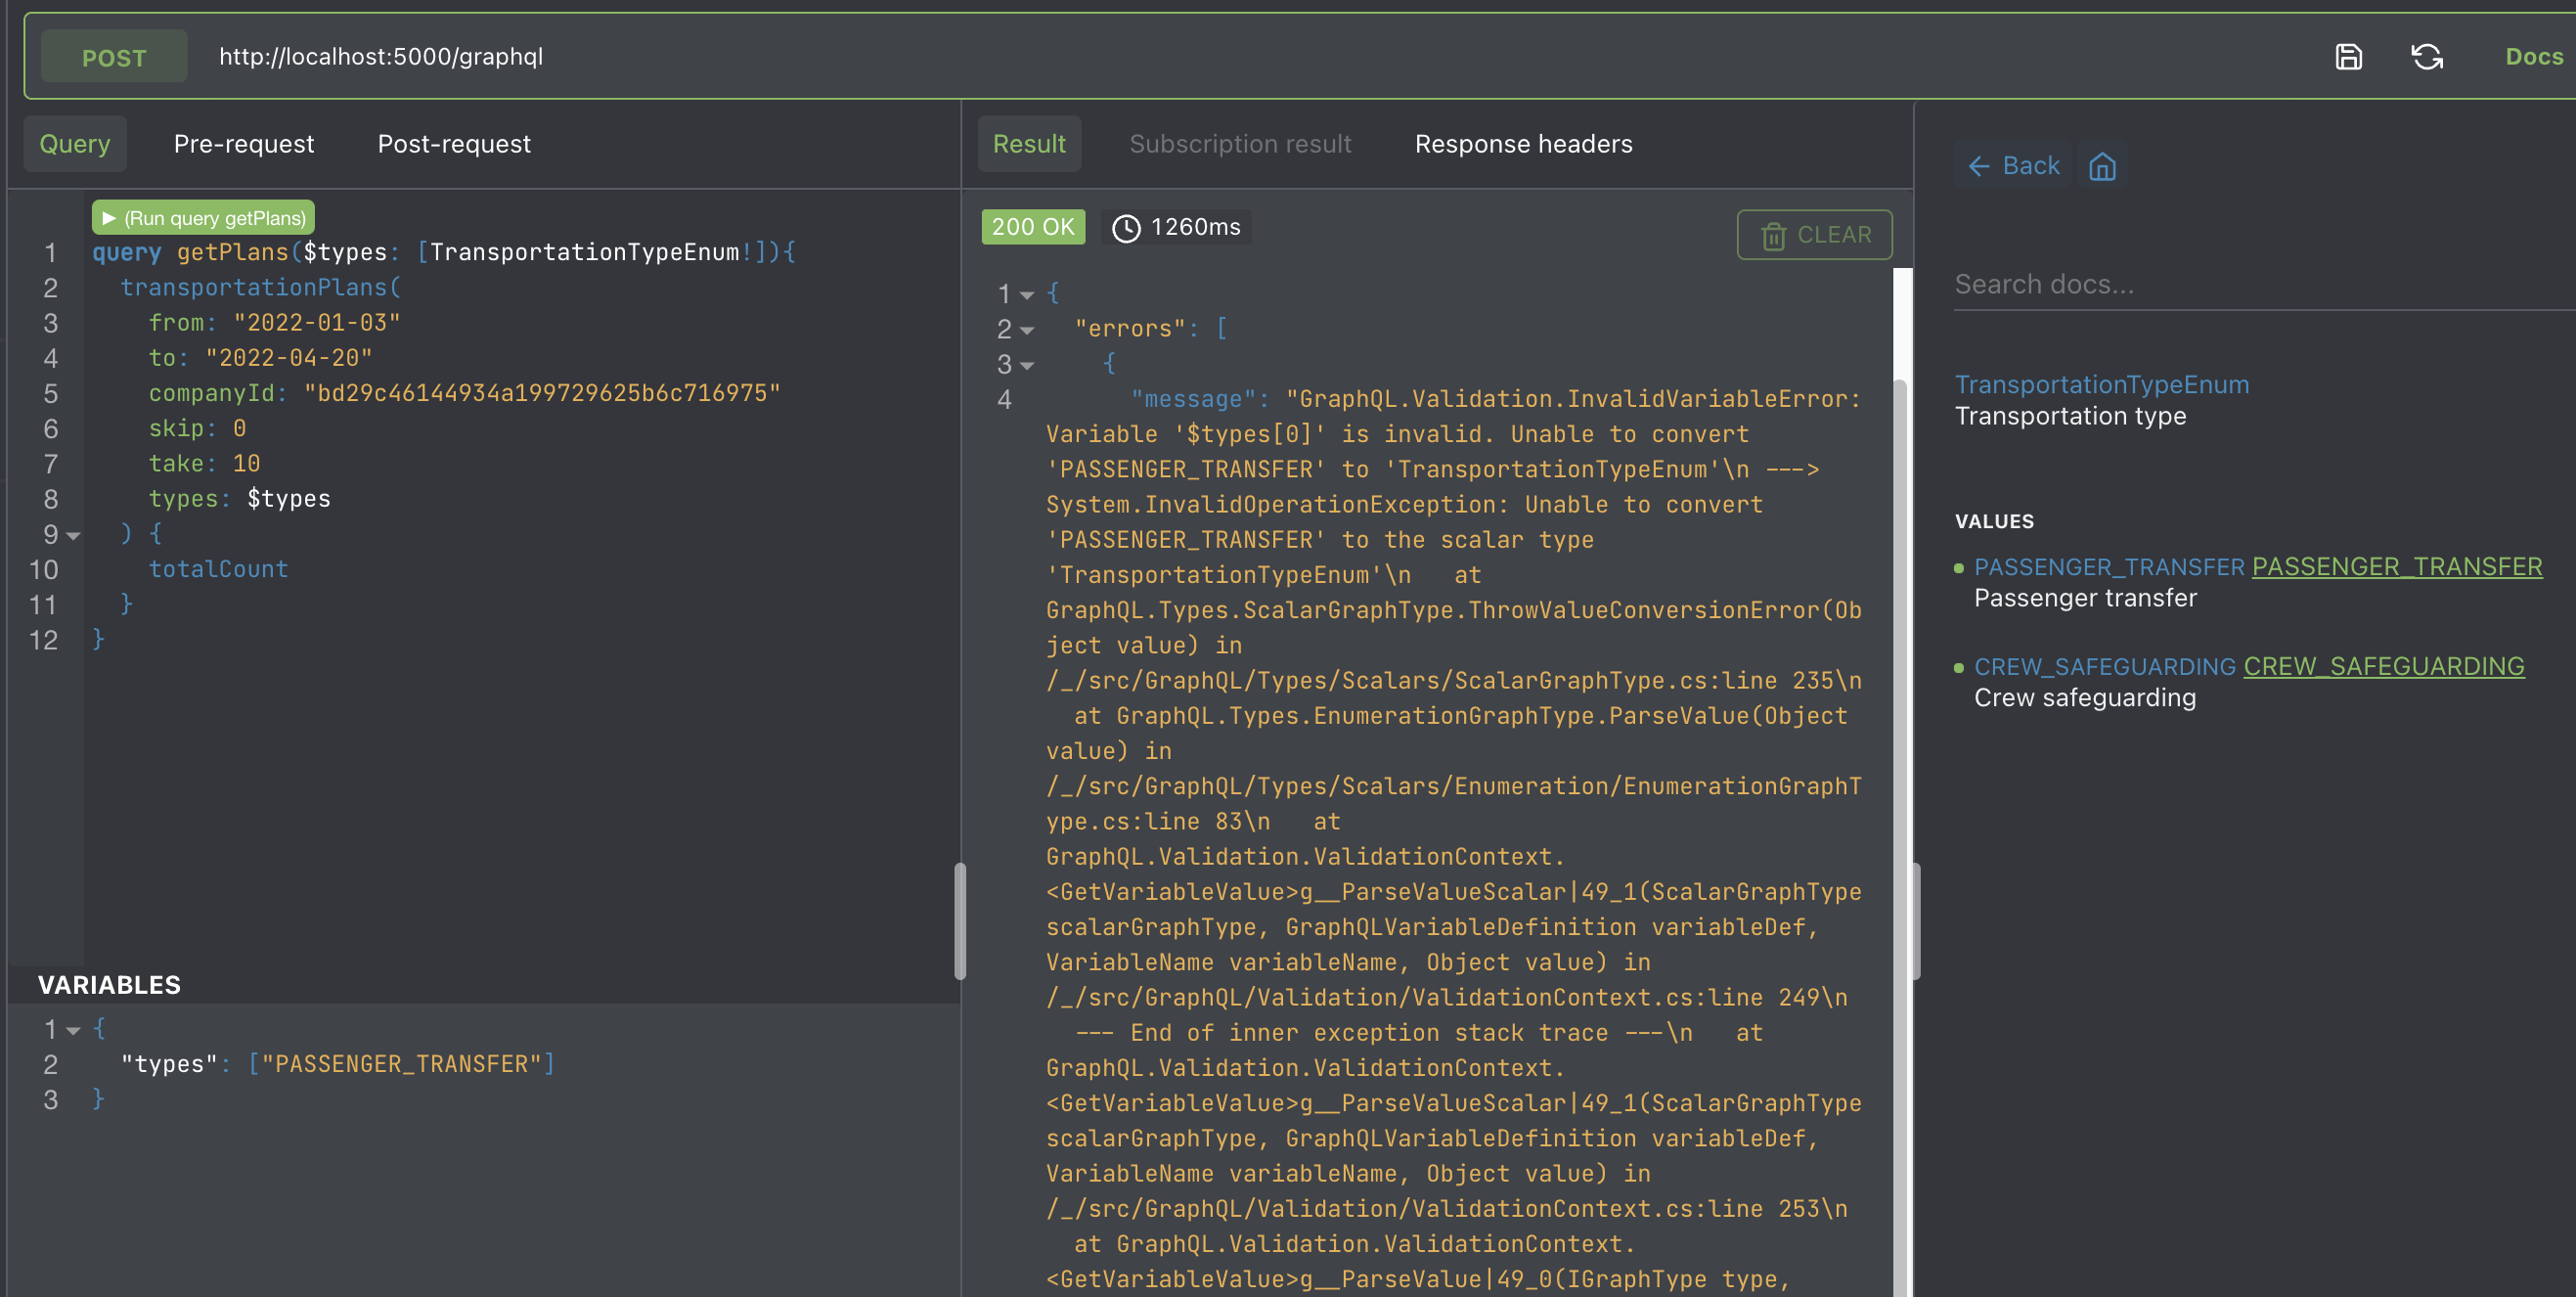This screenshot has width=2576, height=1297.
Task: Open TransportationTypeEnum documentation
Action: tap(2102, 384)
